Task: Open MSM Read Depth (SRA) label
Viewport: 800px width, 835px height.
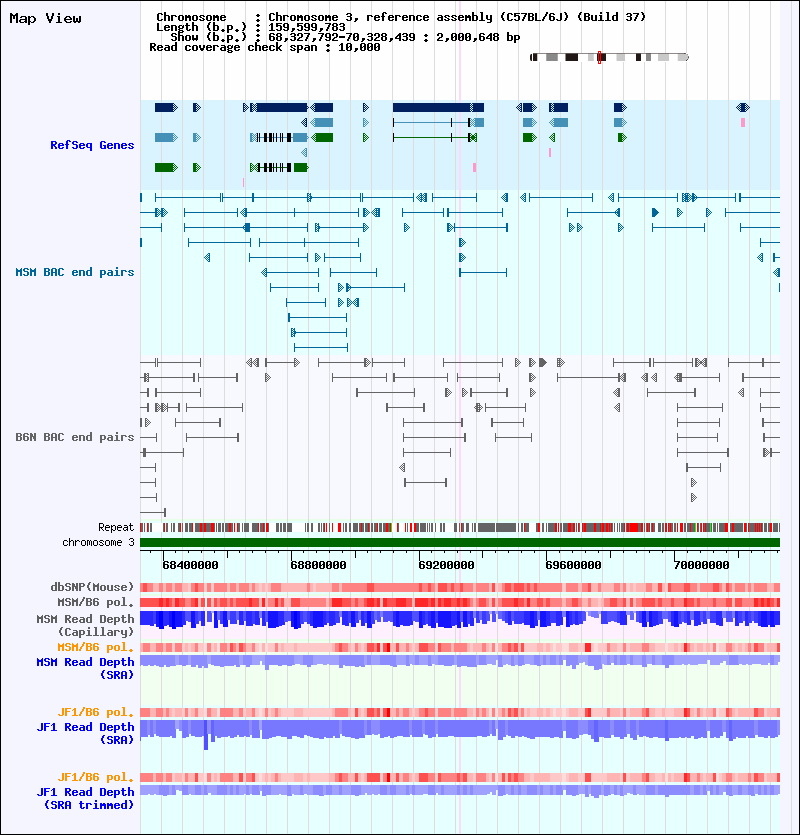Action: point(85,668)
